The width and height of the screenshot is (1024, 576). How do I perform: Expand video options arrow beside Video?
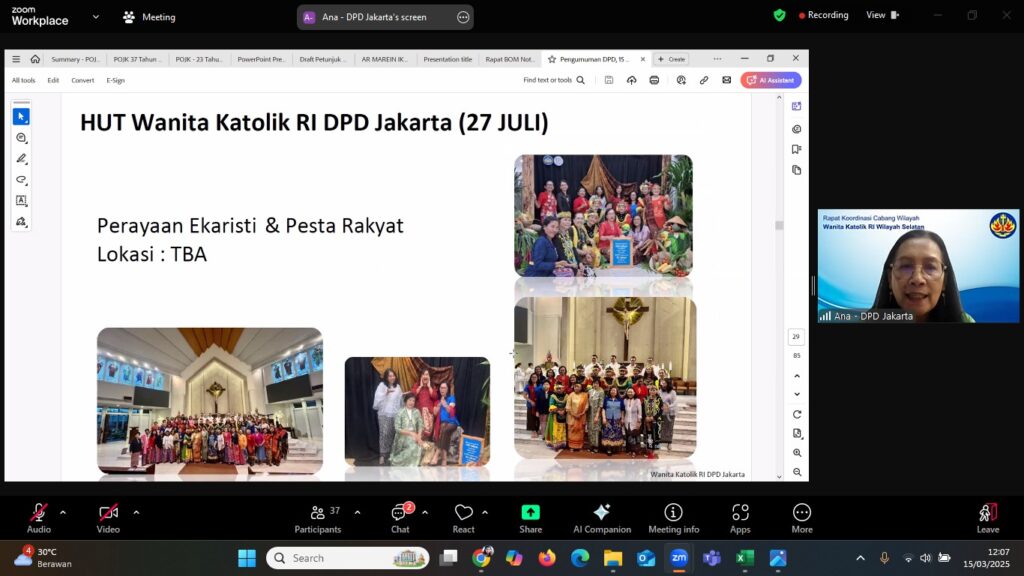136,512
